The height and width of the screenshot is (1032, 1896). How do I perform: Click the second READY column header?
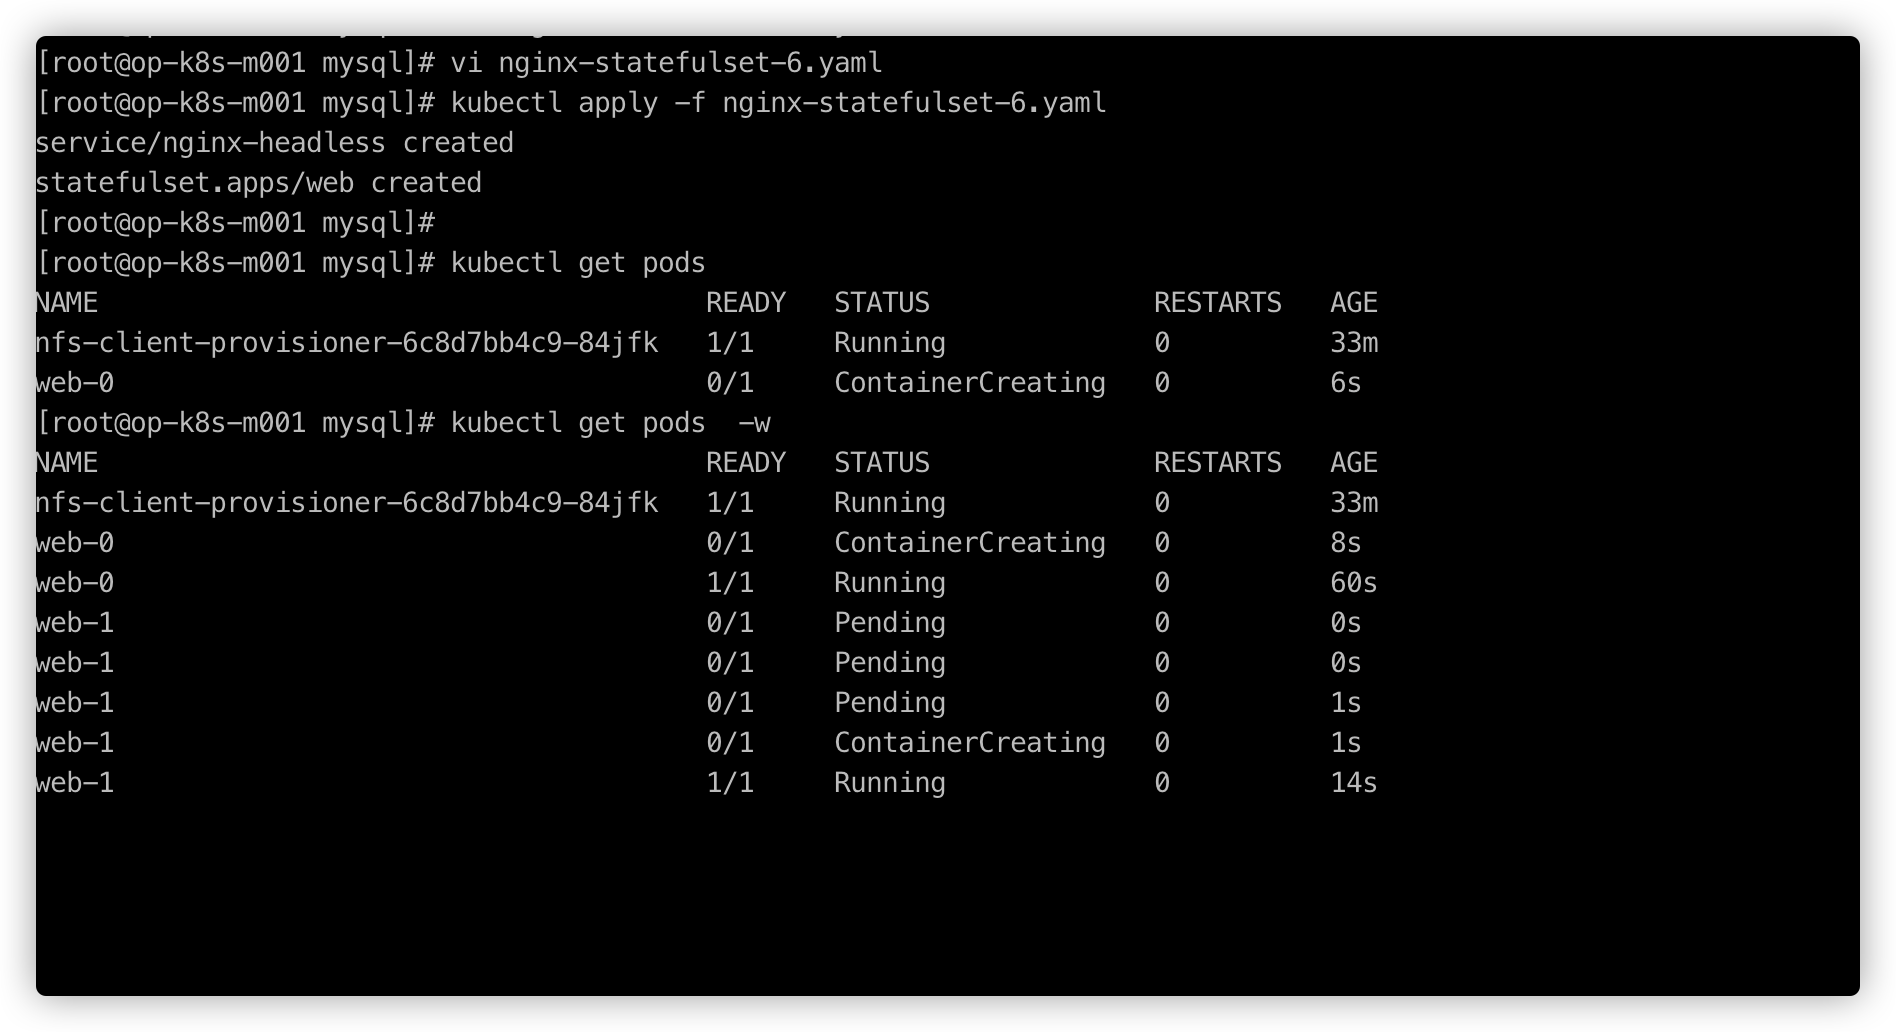(746, 463)
